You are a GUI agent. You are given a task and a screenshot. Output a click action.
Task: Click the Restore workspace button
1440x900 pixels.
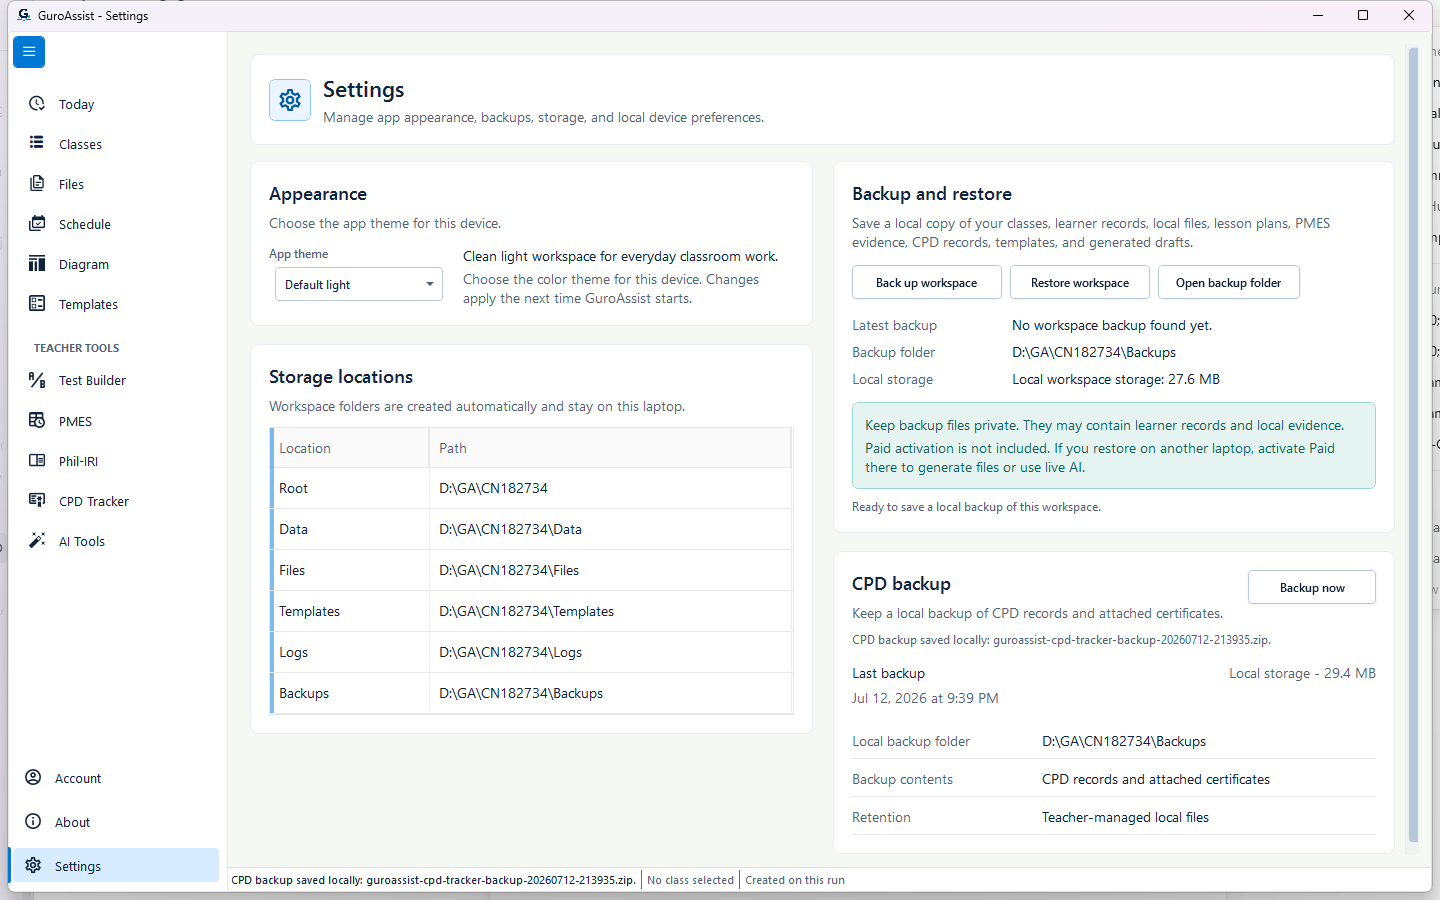1080,282
